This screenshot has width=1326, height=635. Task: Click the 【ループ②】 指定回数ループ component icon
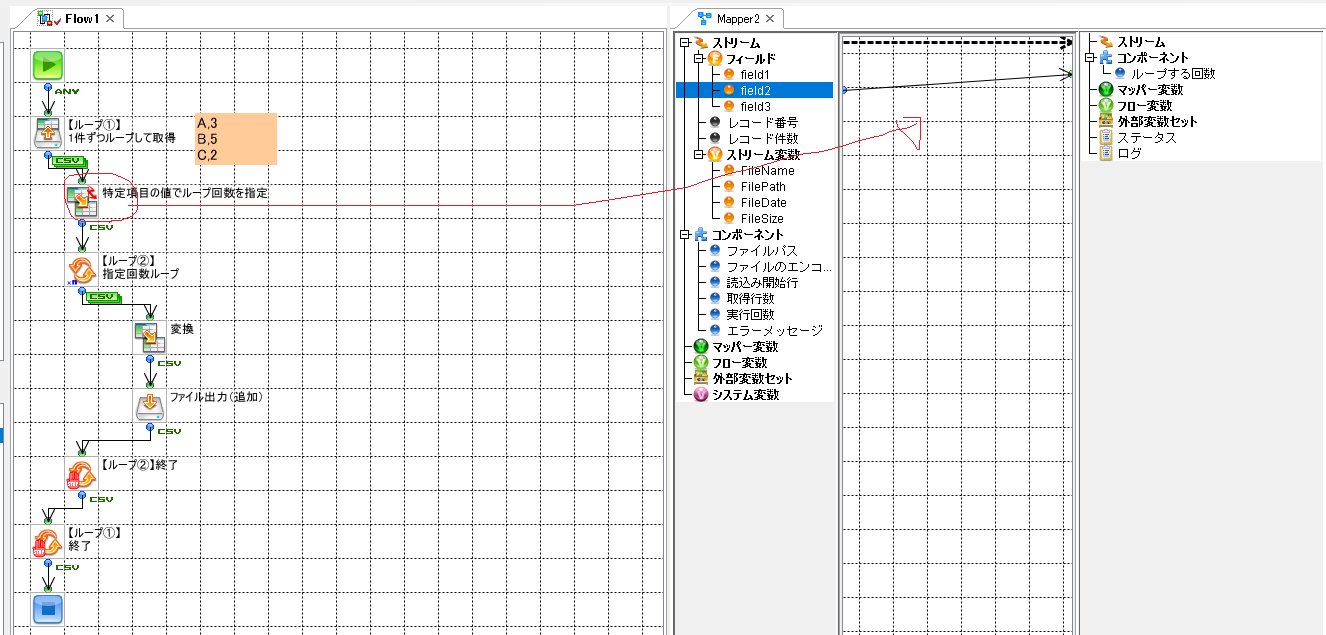82,270
